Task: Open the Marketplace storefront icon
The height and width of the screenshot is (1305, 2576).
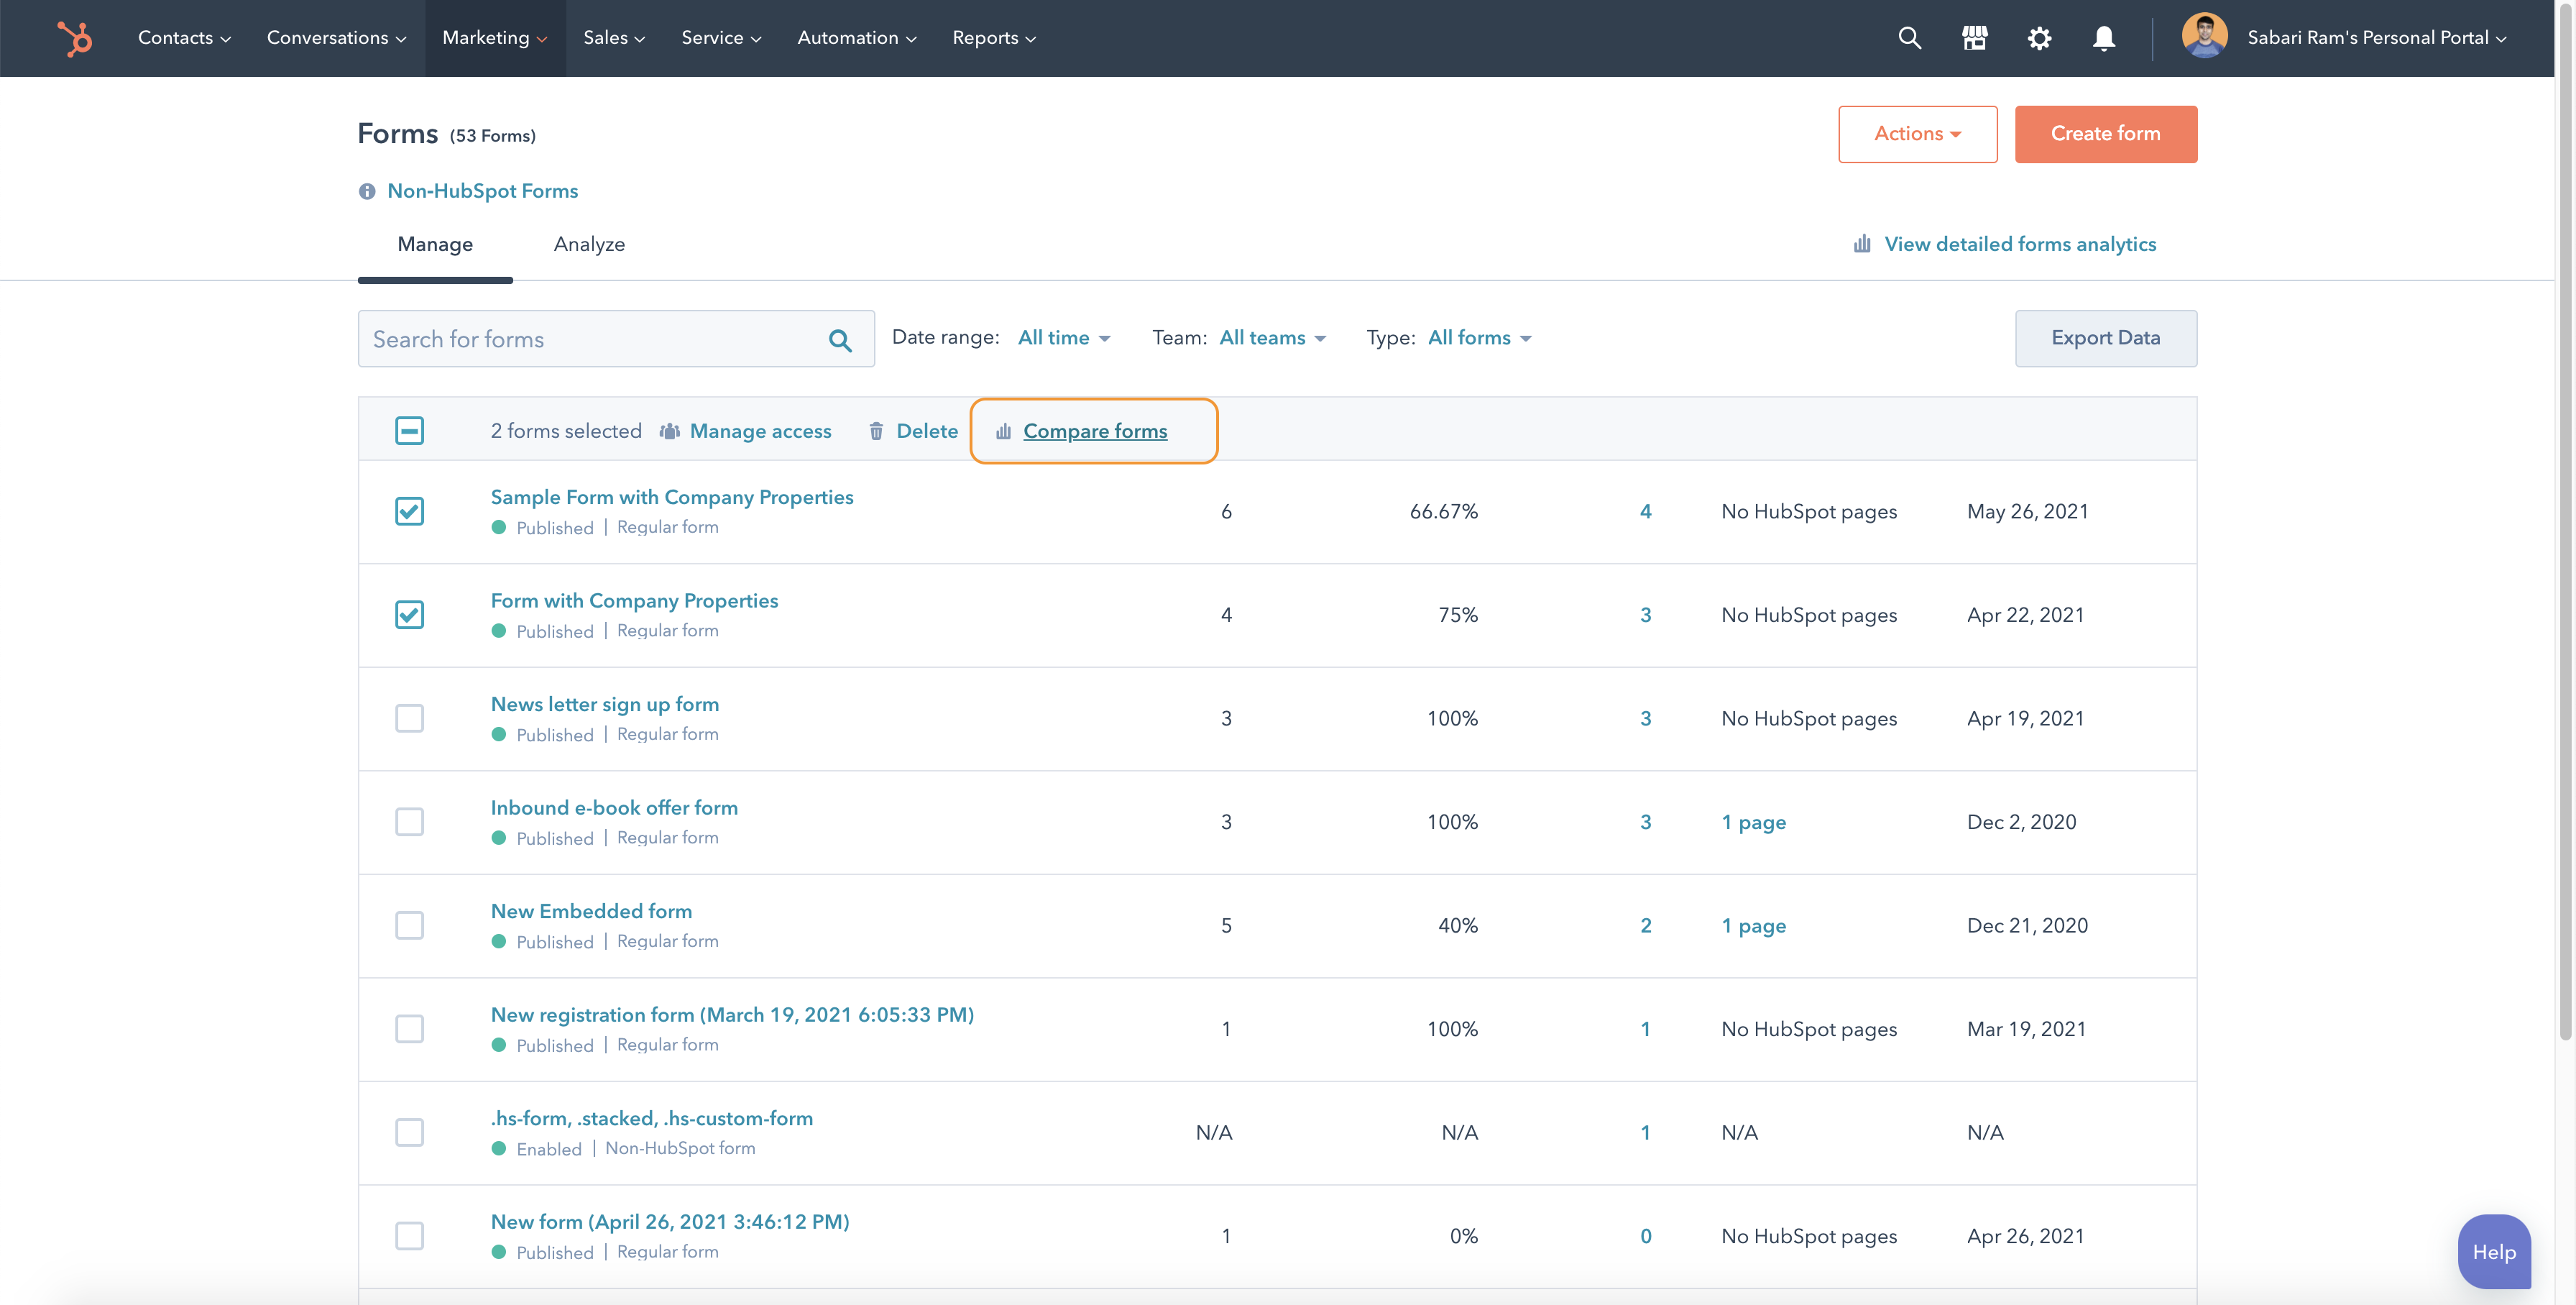Action: (x=1974, y=38)
